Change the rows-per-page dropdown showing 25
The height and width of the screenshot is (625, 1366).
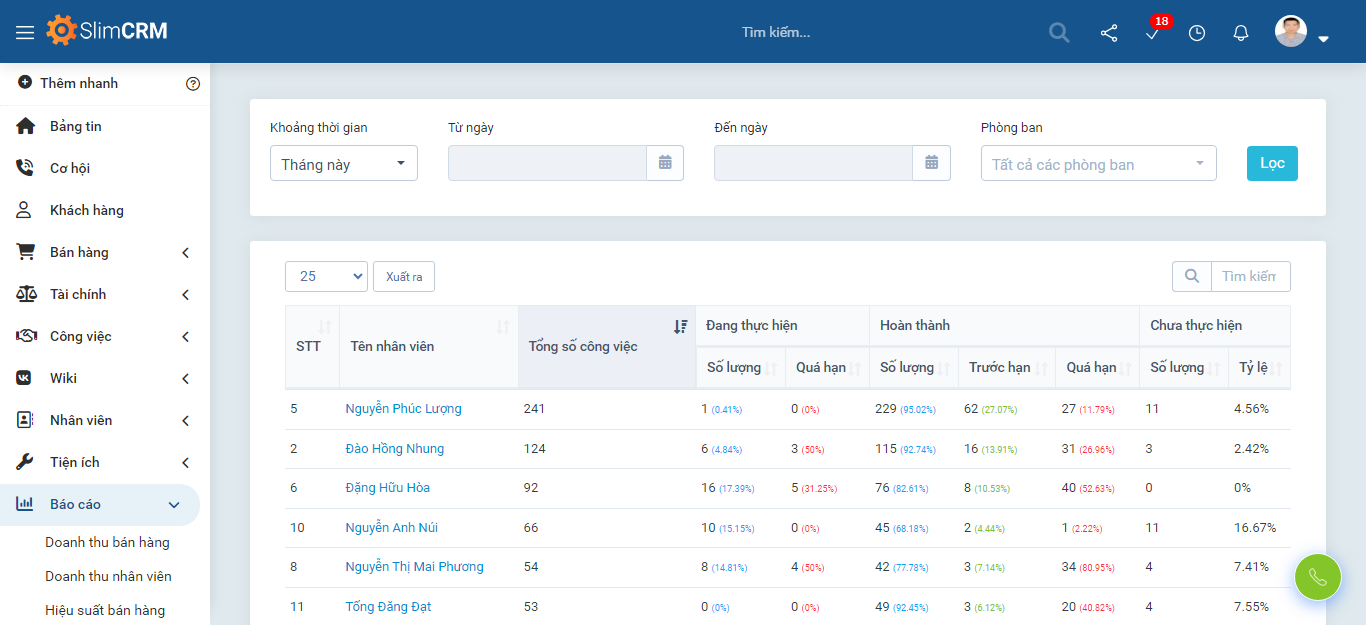click(x=326, y=277)
